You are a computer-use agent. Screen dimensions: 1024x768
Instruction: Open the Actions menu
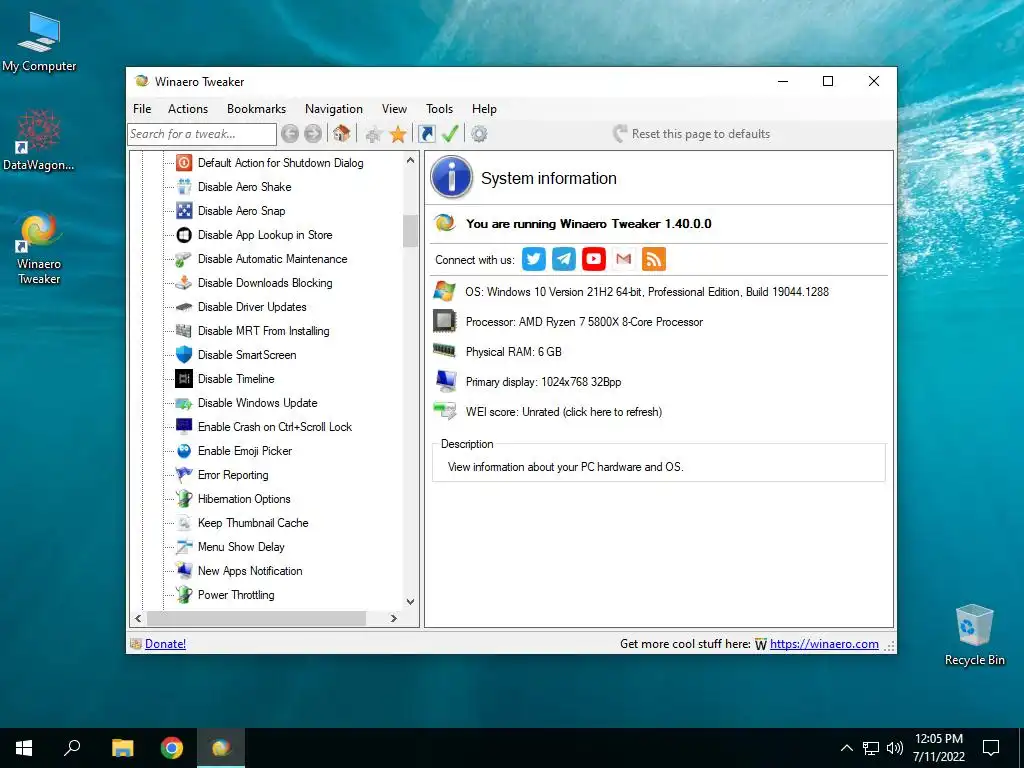click(x=188, y=109)
